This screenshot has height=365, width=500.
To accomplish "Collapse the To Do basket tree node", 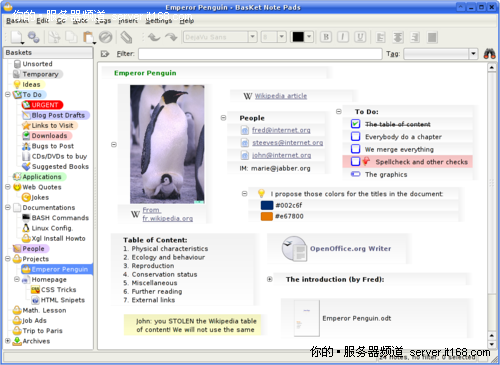I will pyautogui.click(x=8, y=95).
